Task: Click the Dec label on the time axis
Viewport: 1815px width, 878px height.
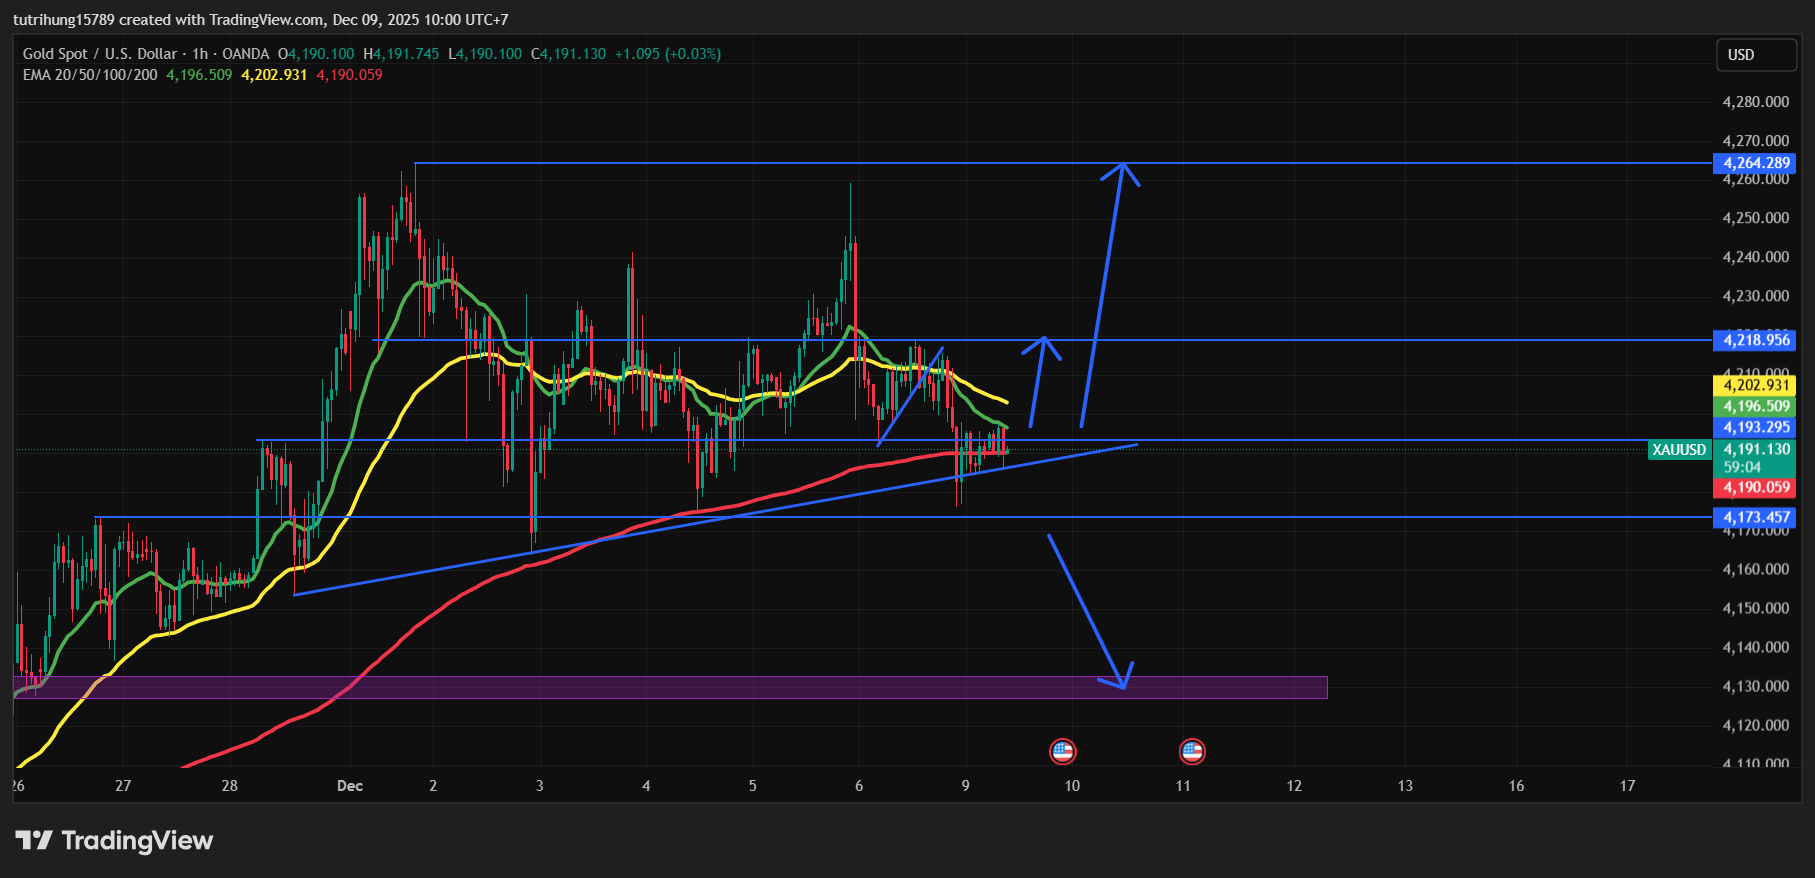Action: coord(350,786)
